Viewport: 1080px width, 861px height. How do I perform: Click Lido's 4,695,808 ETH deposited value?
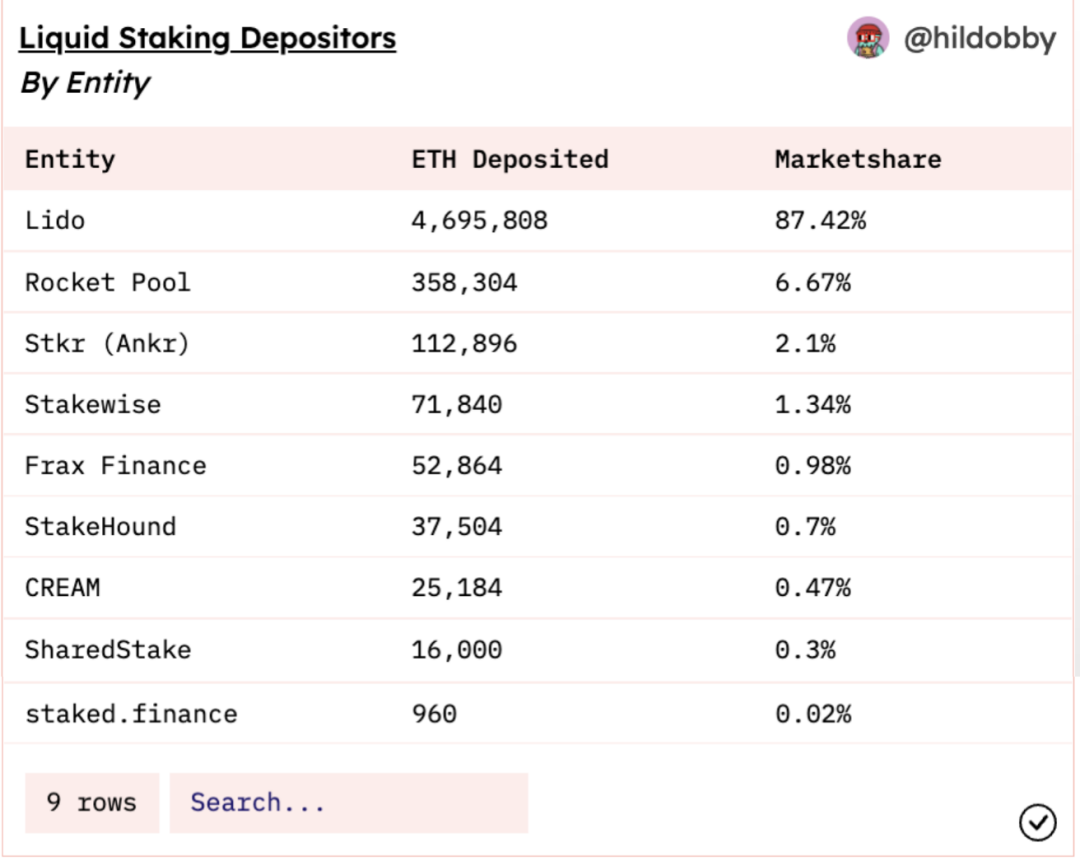tap(479, 220)
